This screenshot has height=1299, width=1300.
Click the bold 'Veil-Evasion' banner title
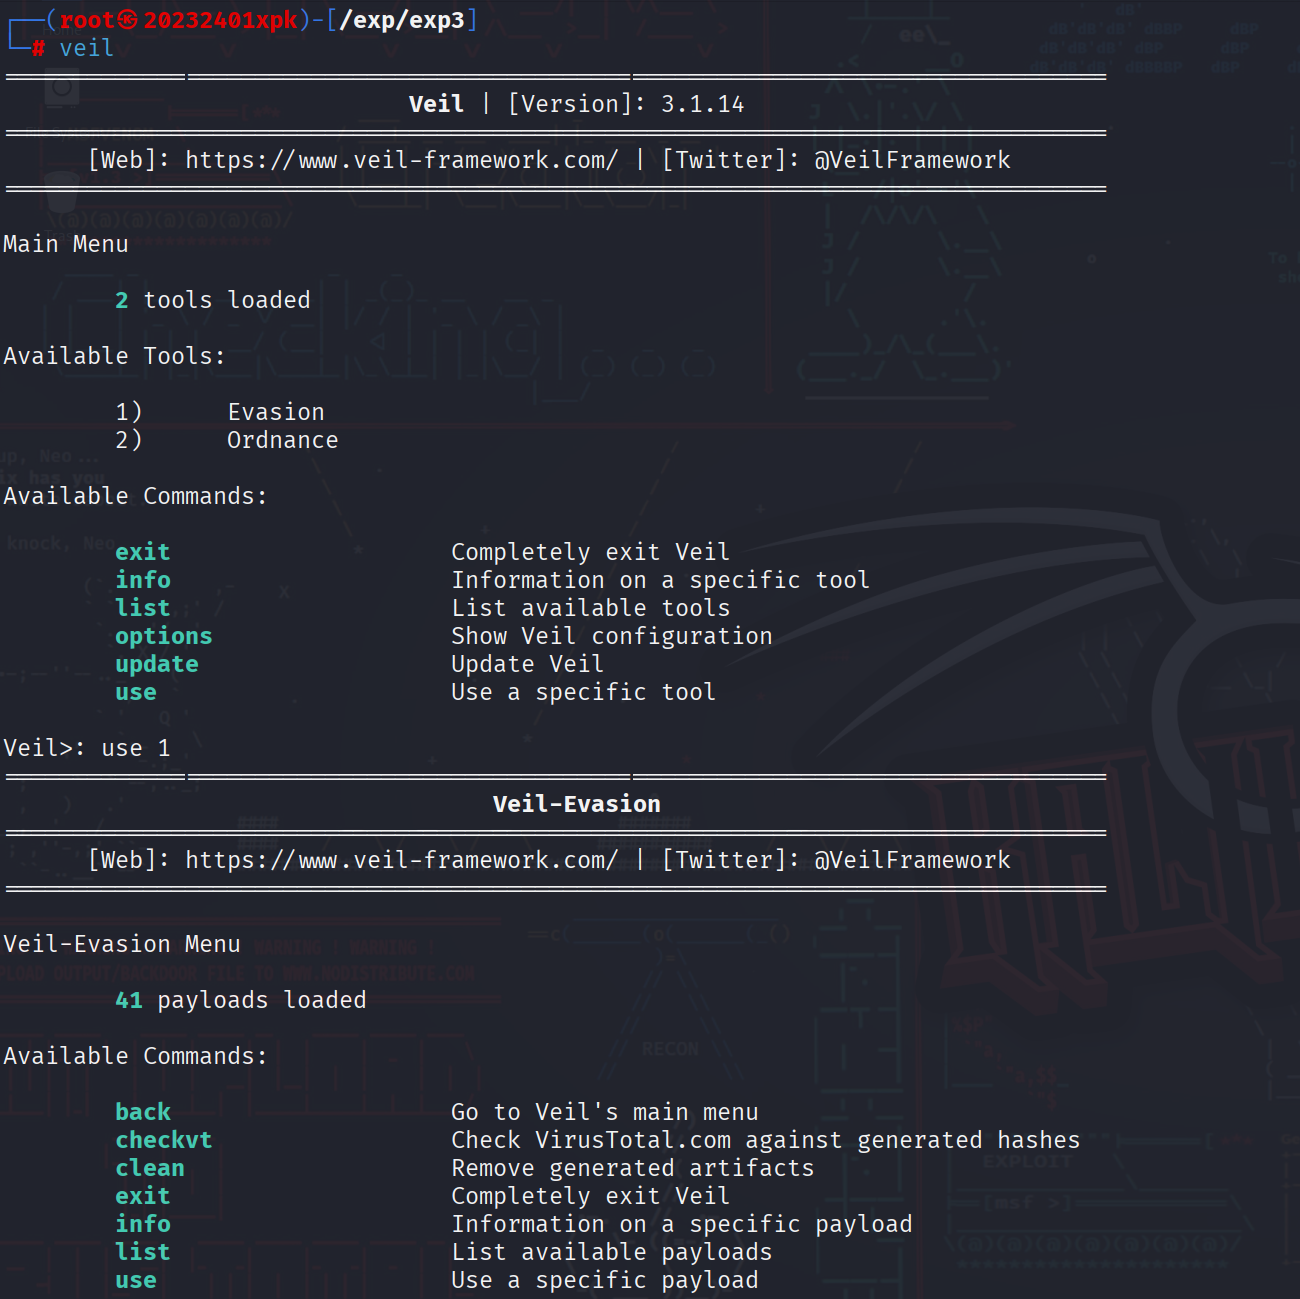click(x=577, y=804)
